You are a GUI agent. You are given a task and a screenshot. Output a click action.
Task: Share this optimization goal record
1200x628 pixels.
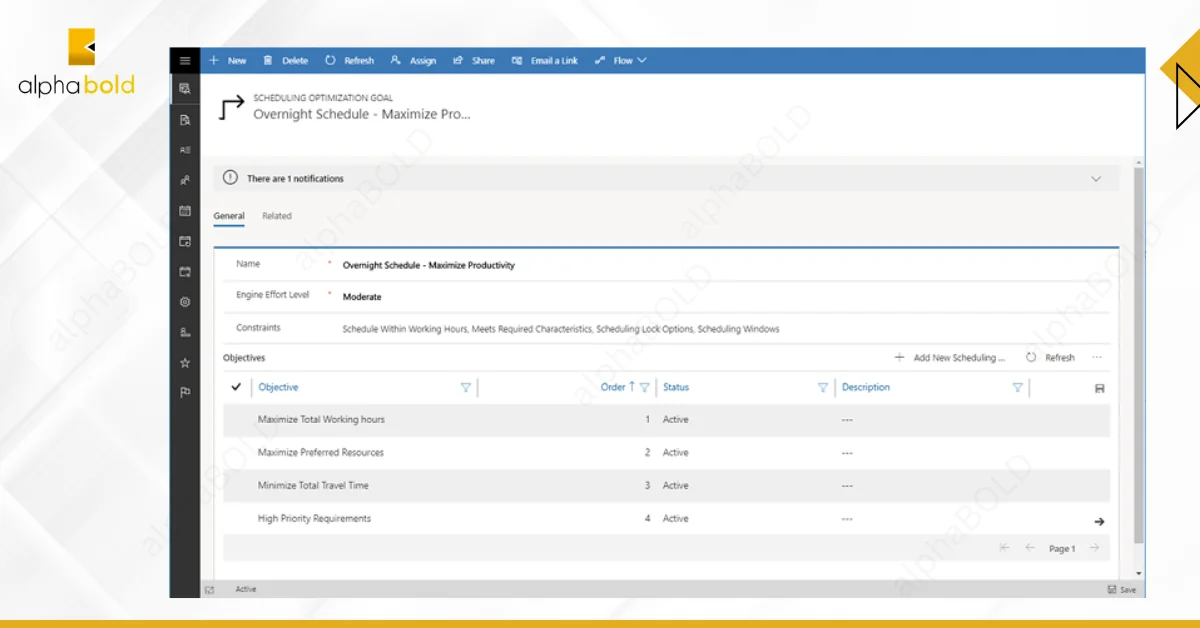[474, 61]
